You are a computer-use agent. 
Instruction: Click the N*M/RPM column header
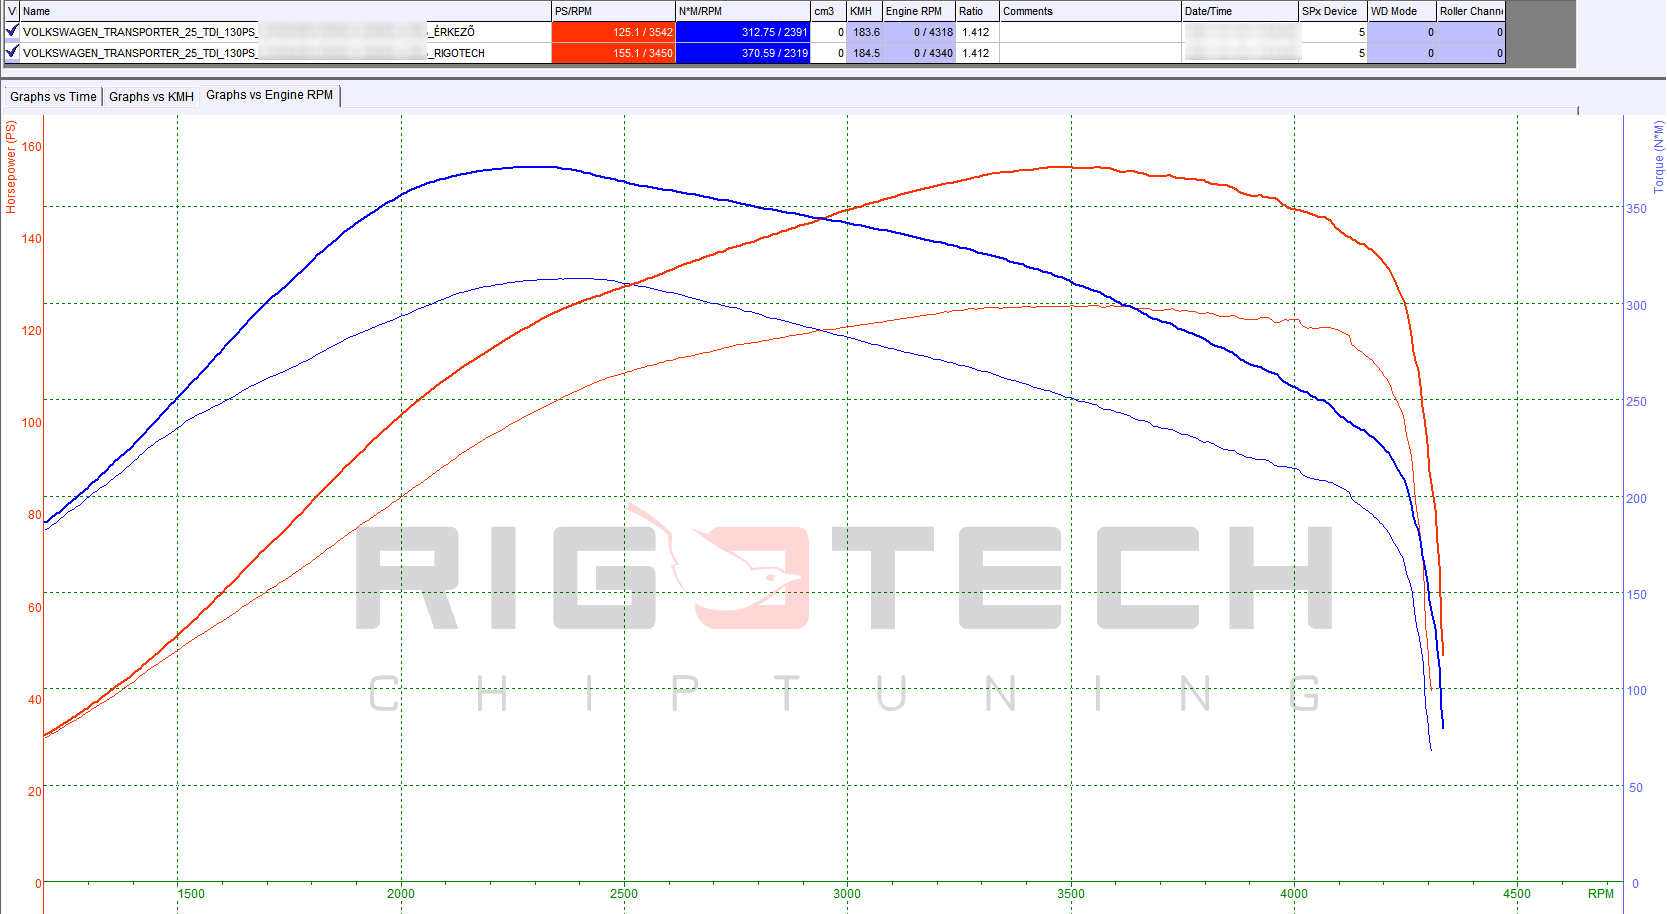(743, 11)
